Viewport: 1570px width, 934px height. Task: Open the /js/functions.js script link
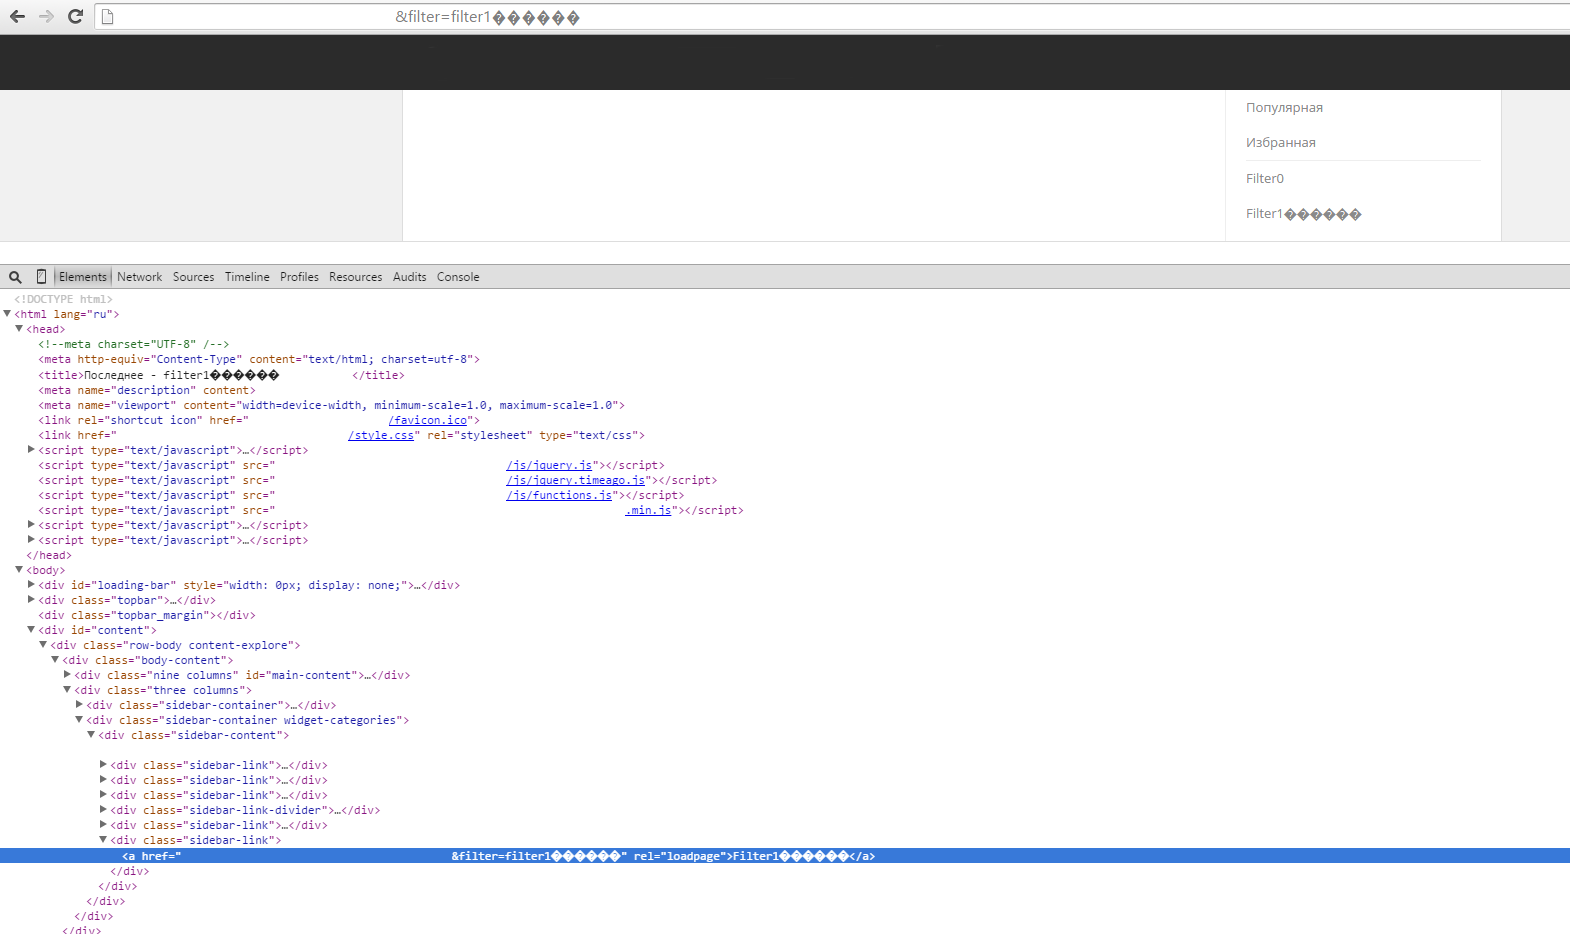point(559,495)
